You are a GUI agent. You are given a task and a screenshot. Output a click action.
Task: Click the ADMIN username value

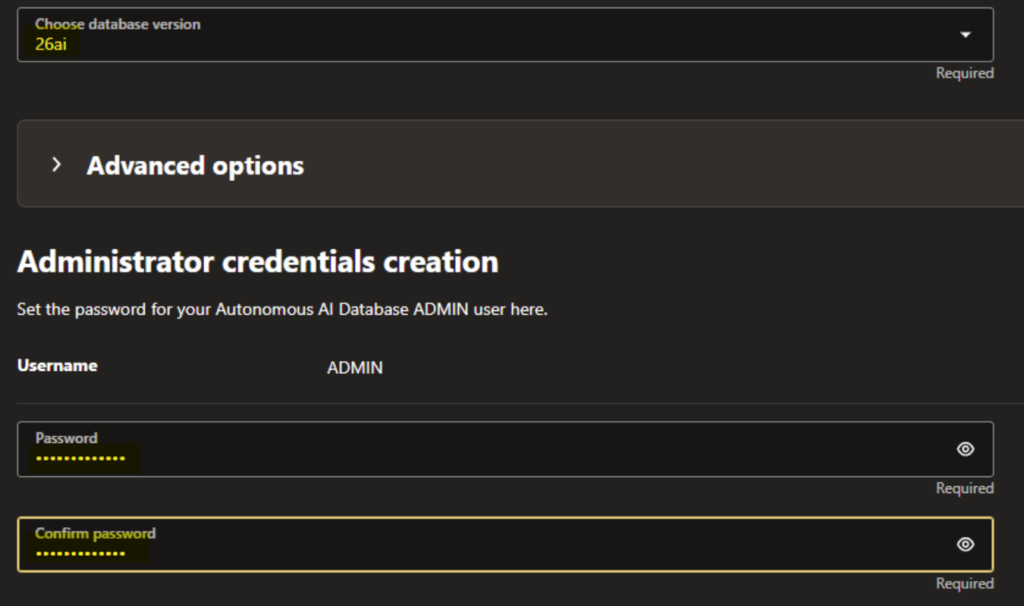click(x=355, y=368)
